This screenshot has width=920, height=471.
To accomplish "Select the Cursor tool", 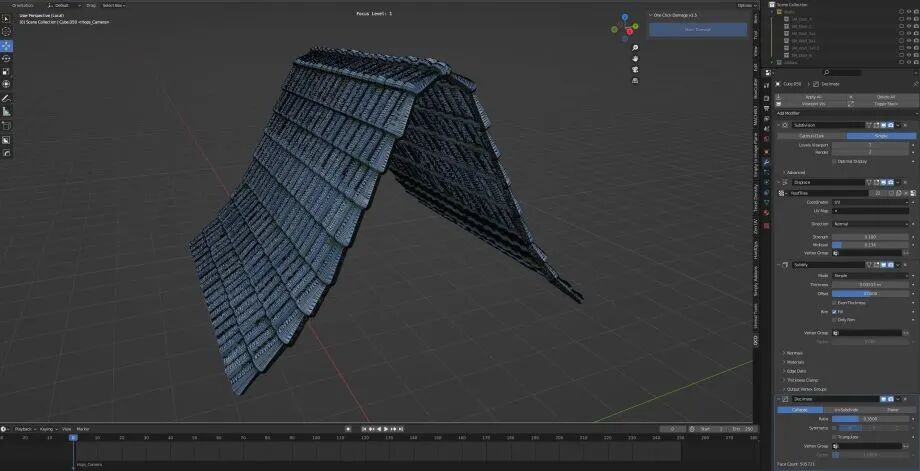I will pyautogui.click(x=6, y=32).
